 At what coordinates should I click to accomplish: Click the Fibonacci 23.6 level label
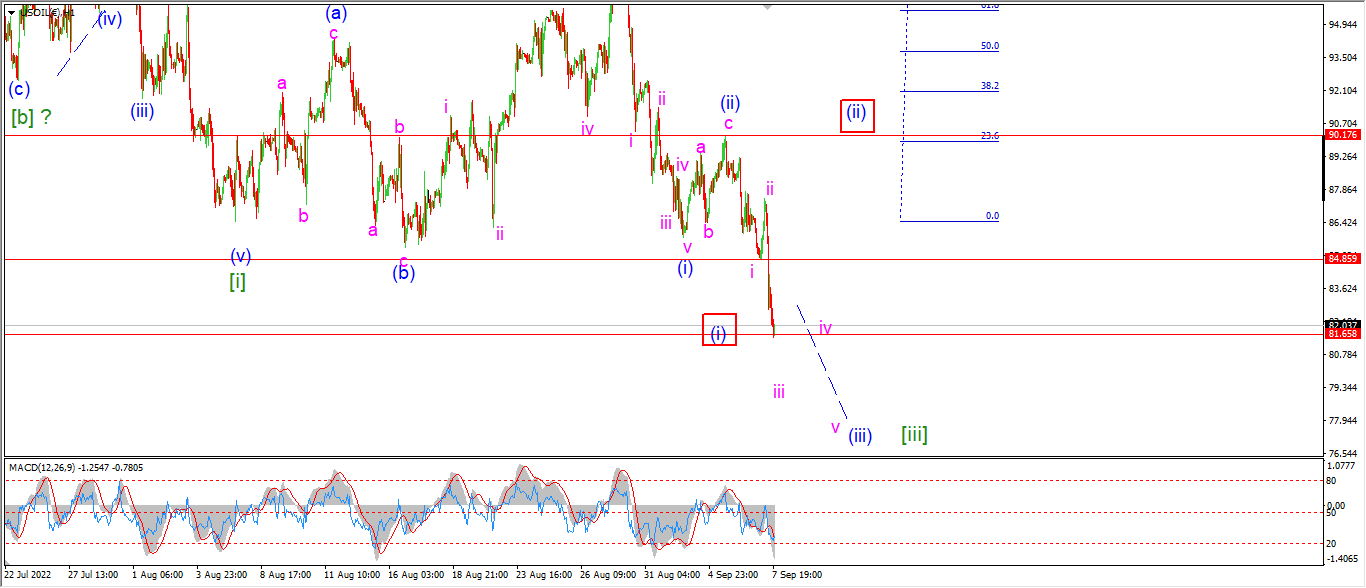point(989,136)
